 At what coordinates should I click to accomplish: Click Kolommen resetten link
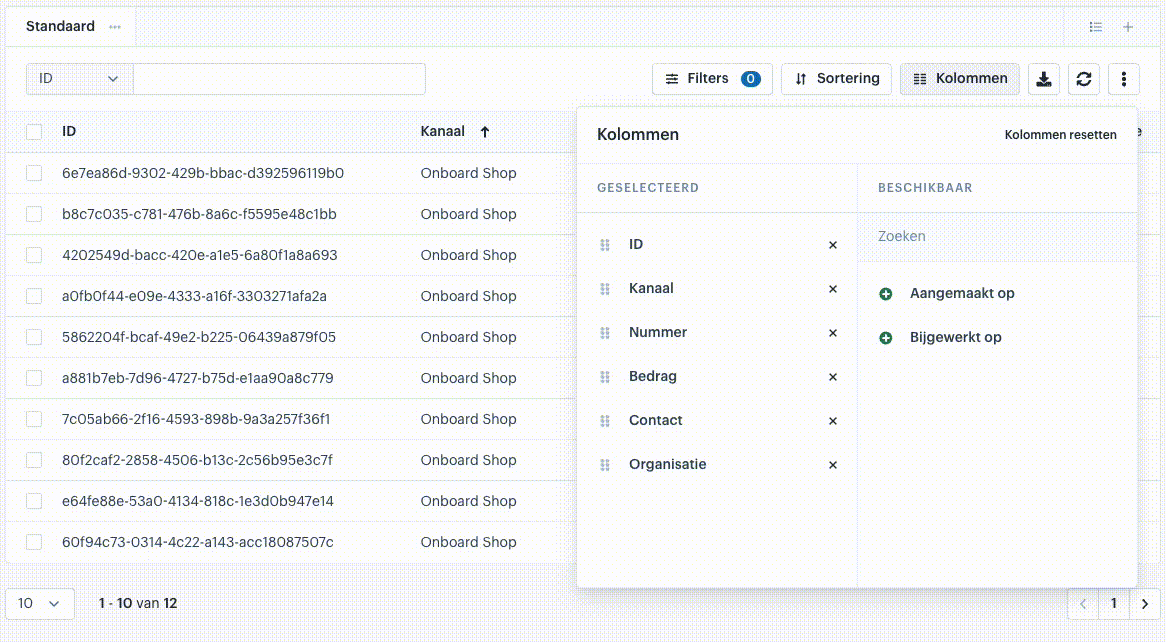[1060, 135]
